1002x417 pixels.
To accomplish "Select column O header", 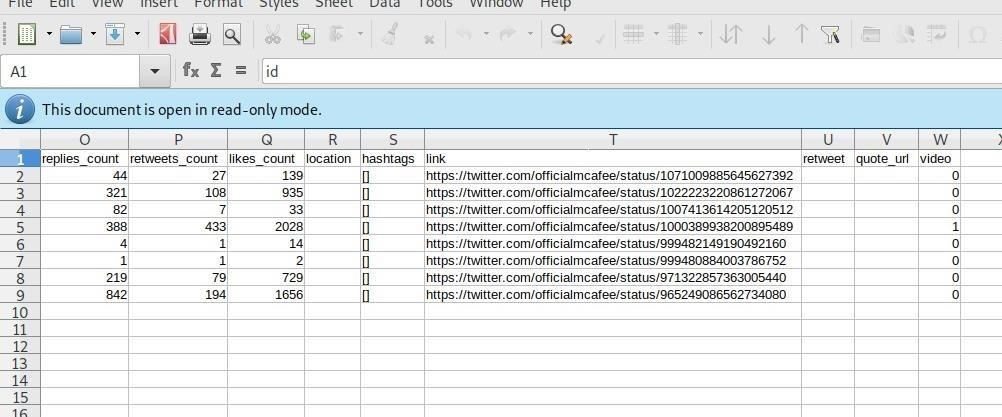I will pyautogui.click(x=84, y=139).
